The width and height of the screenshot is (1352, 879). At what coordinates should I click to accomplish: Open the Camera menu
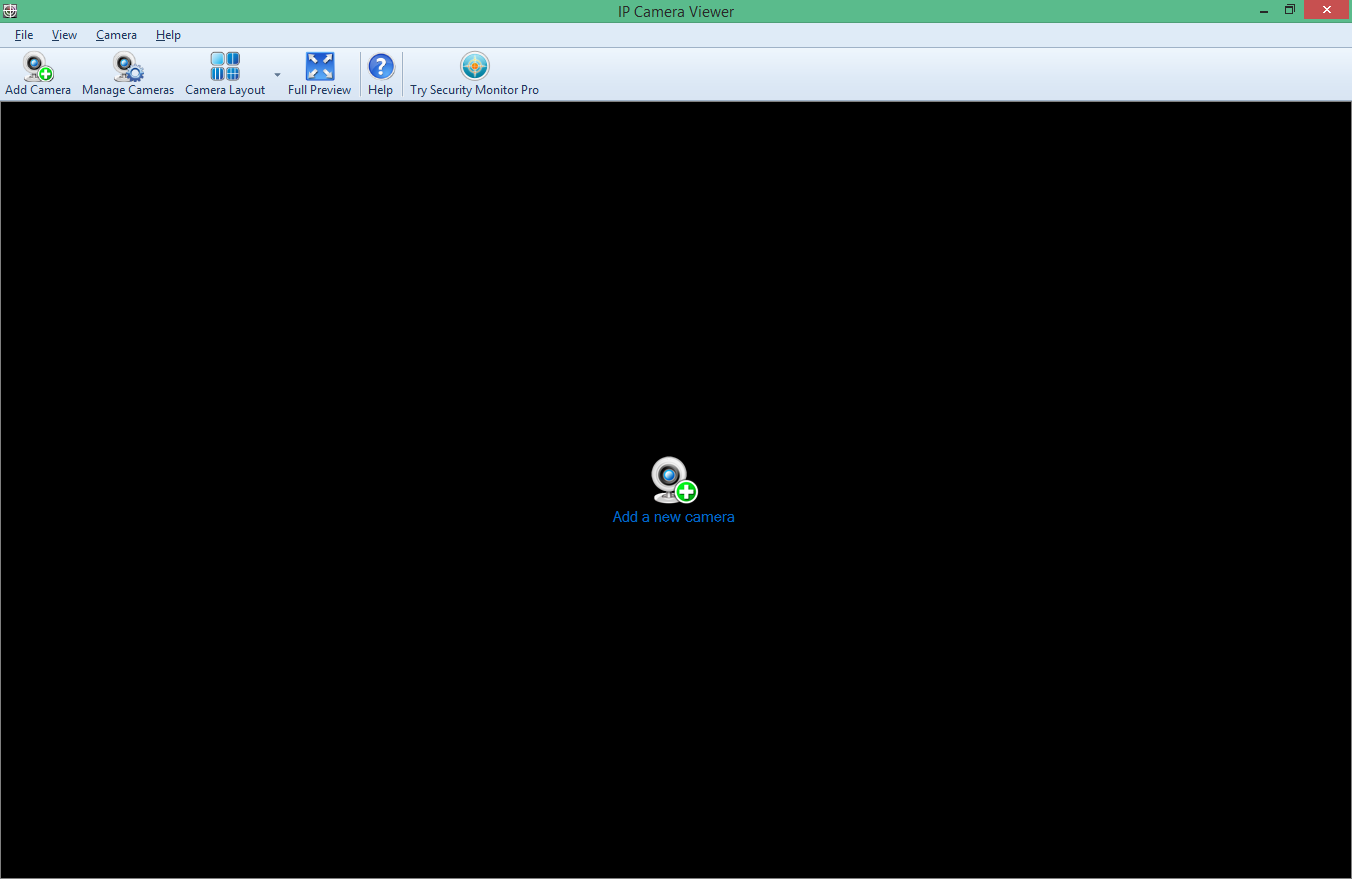coord(116,35)
